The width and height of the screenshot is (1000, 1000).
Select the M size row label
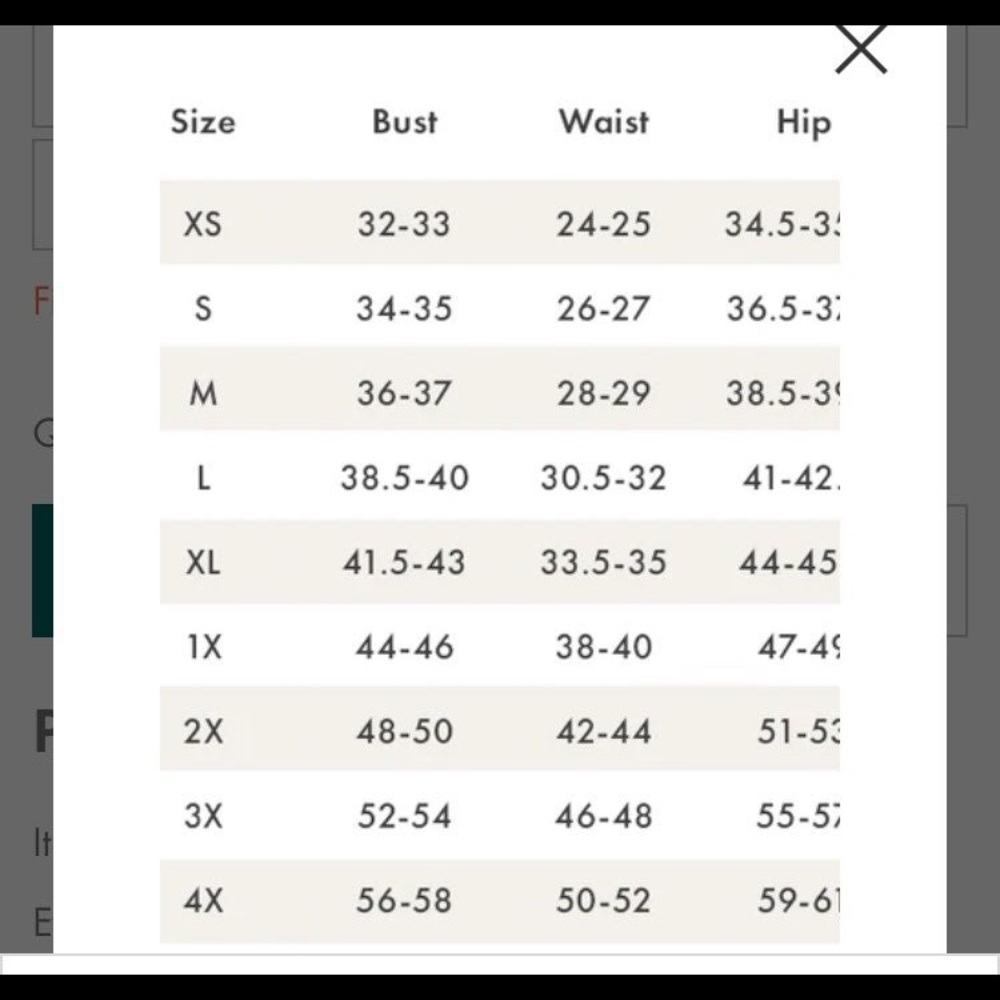click(x=203, y=393)
